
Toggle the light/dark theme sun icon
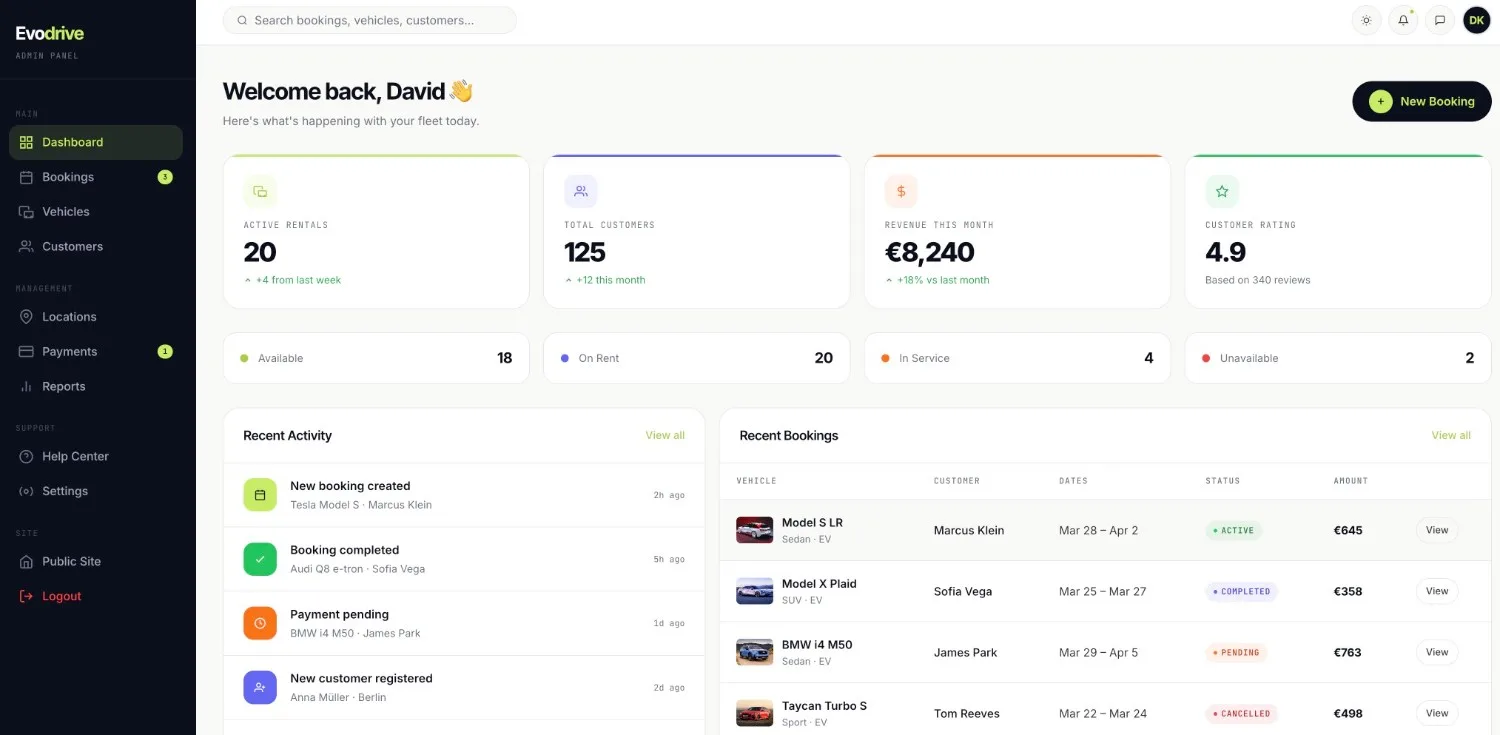1366,20
